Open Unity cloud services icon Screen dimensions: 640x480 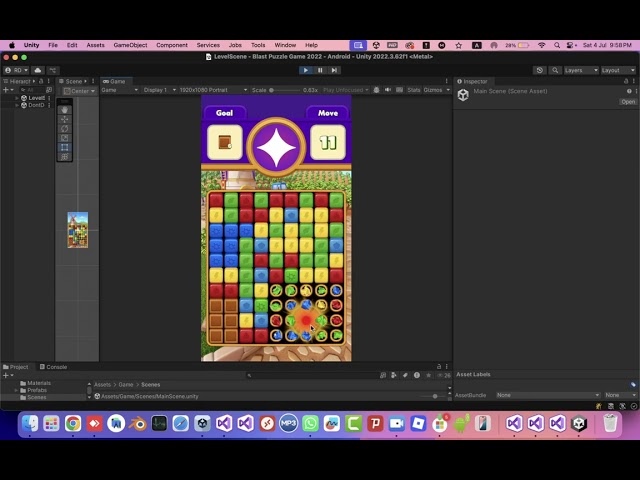(38, 70)
